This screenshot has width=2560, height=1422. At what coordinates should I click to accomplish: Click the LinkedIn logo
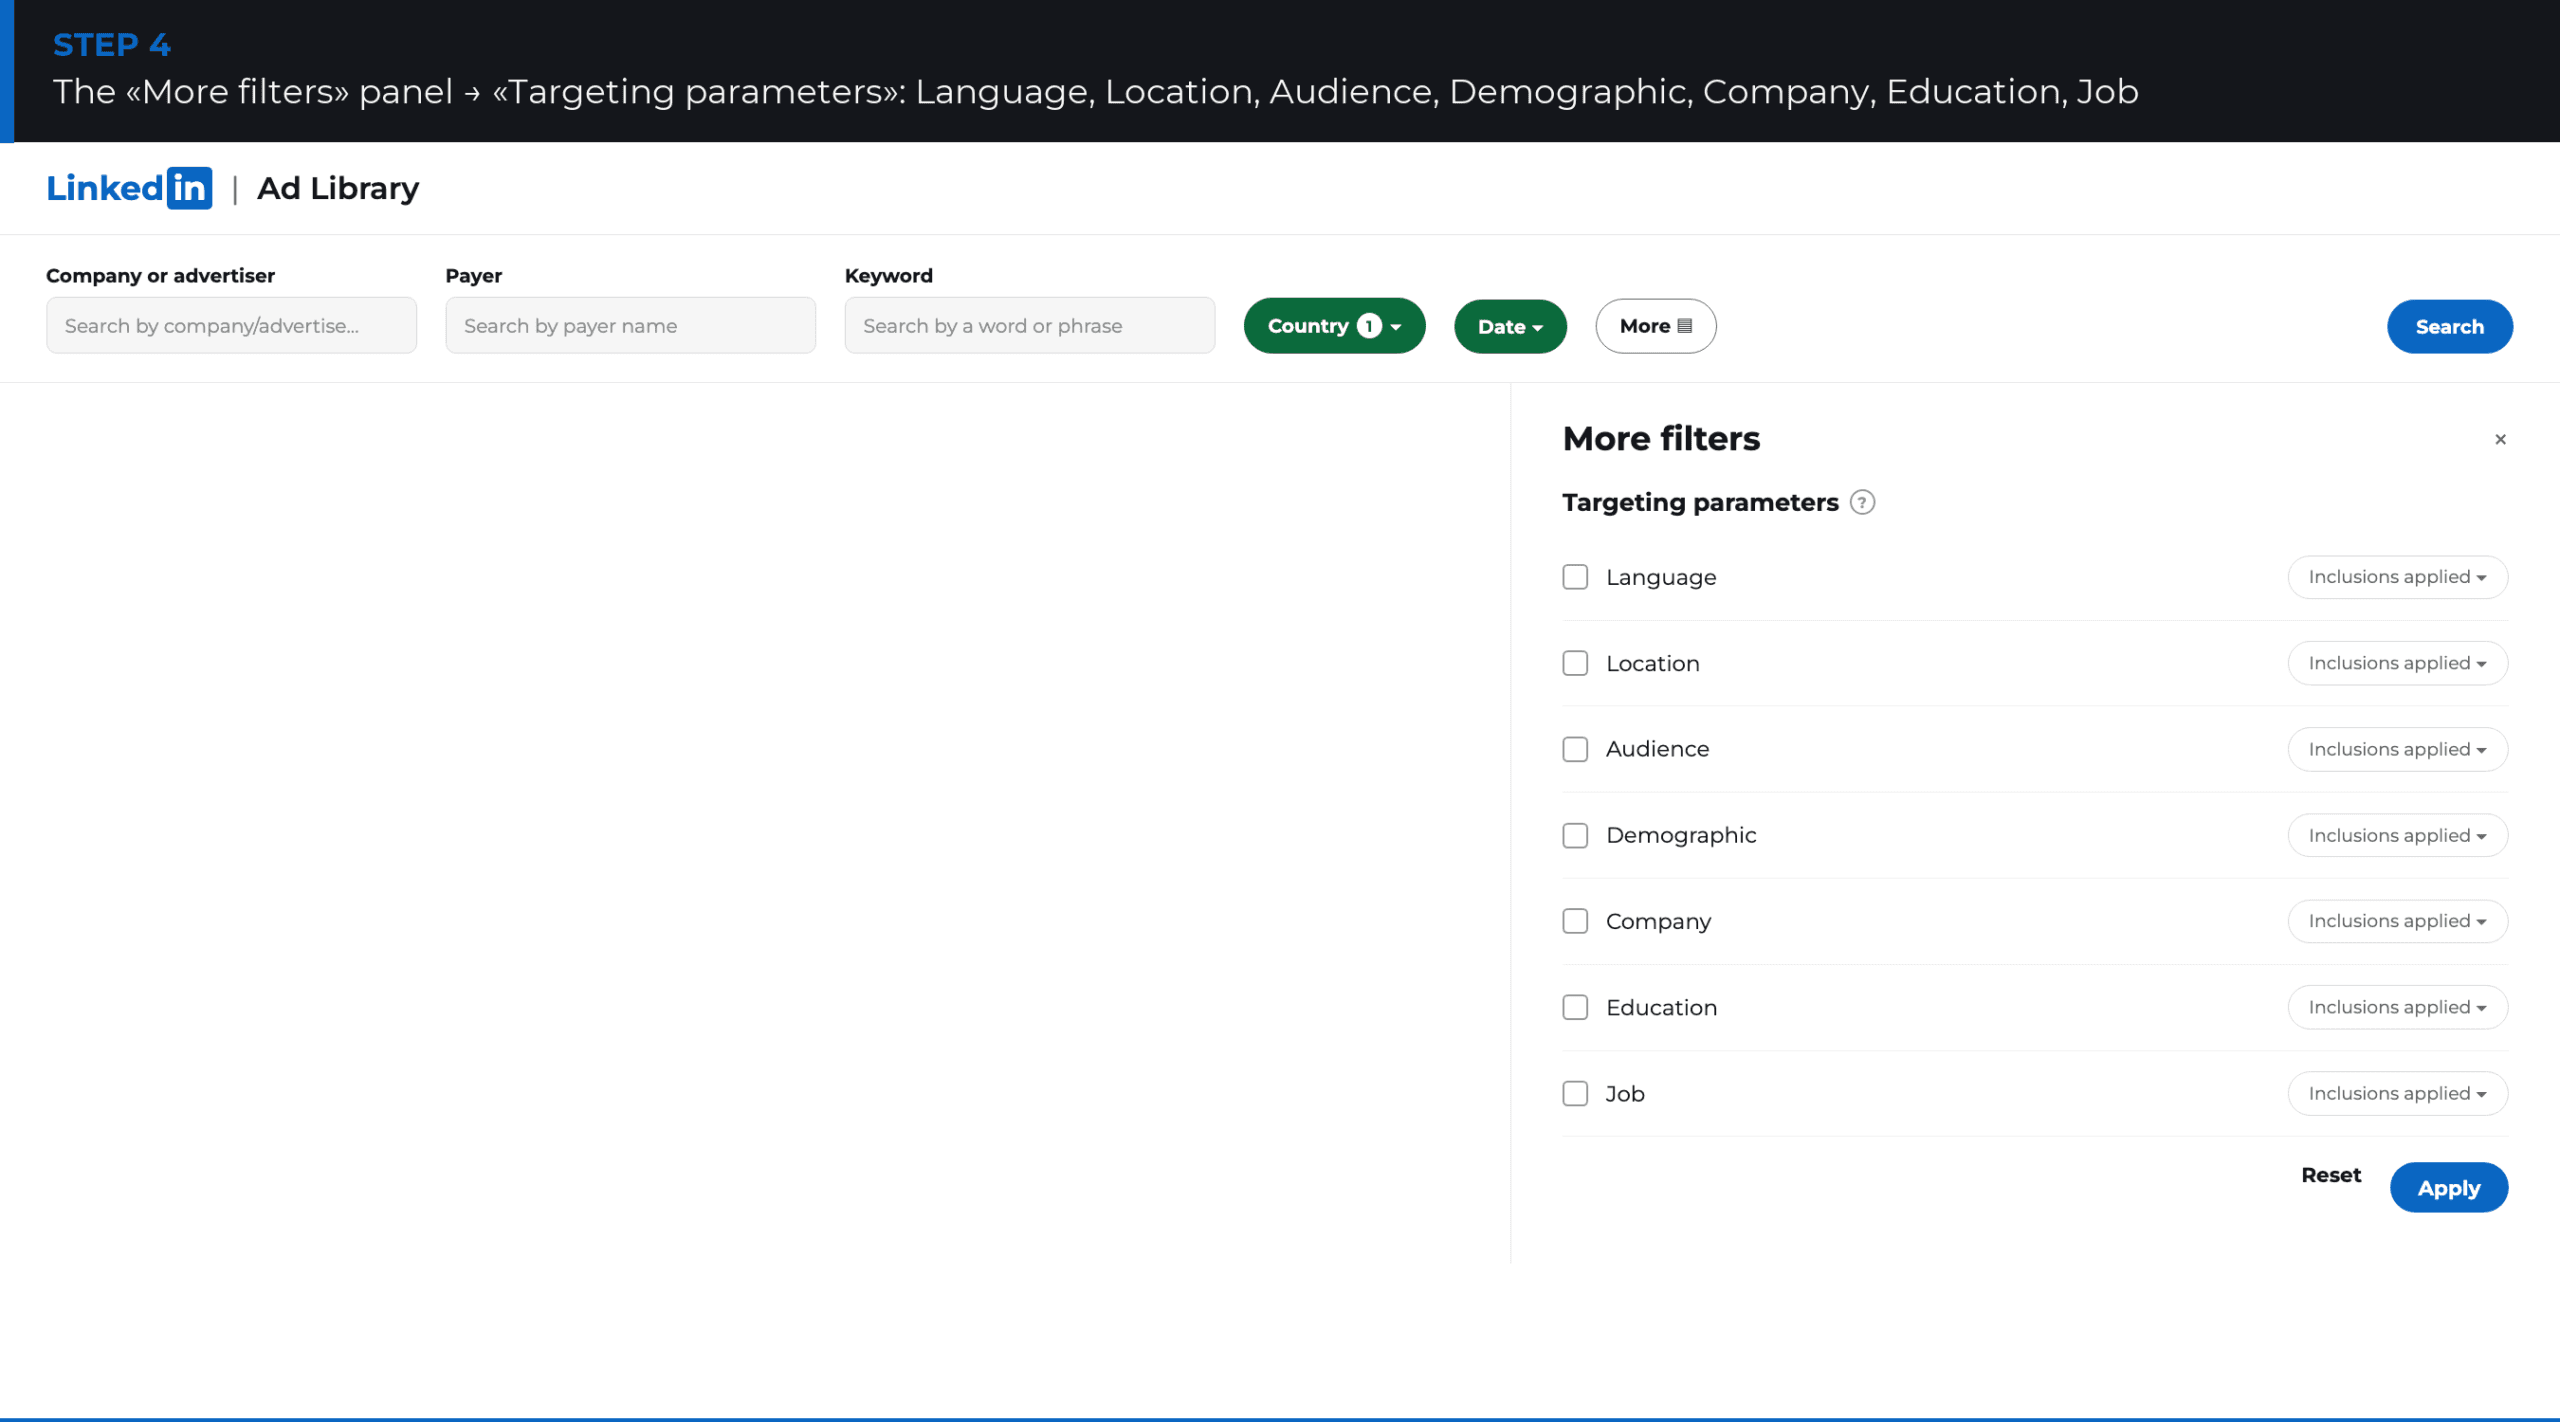[x=129, y=188]
